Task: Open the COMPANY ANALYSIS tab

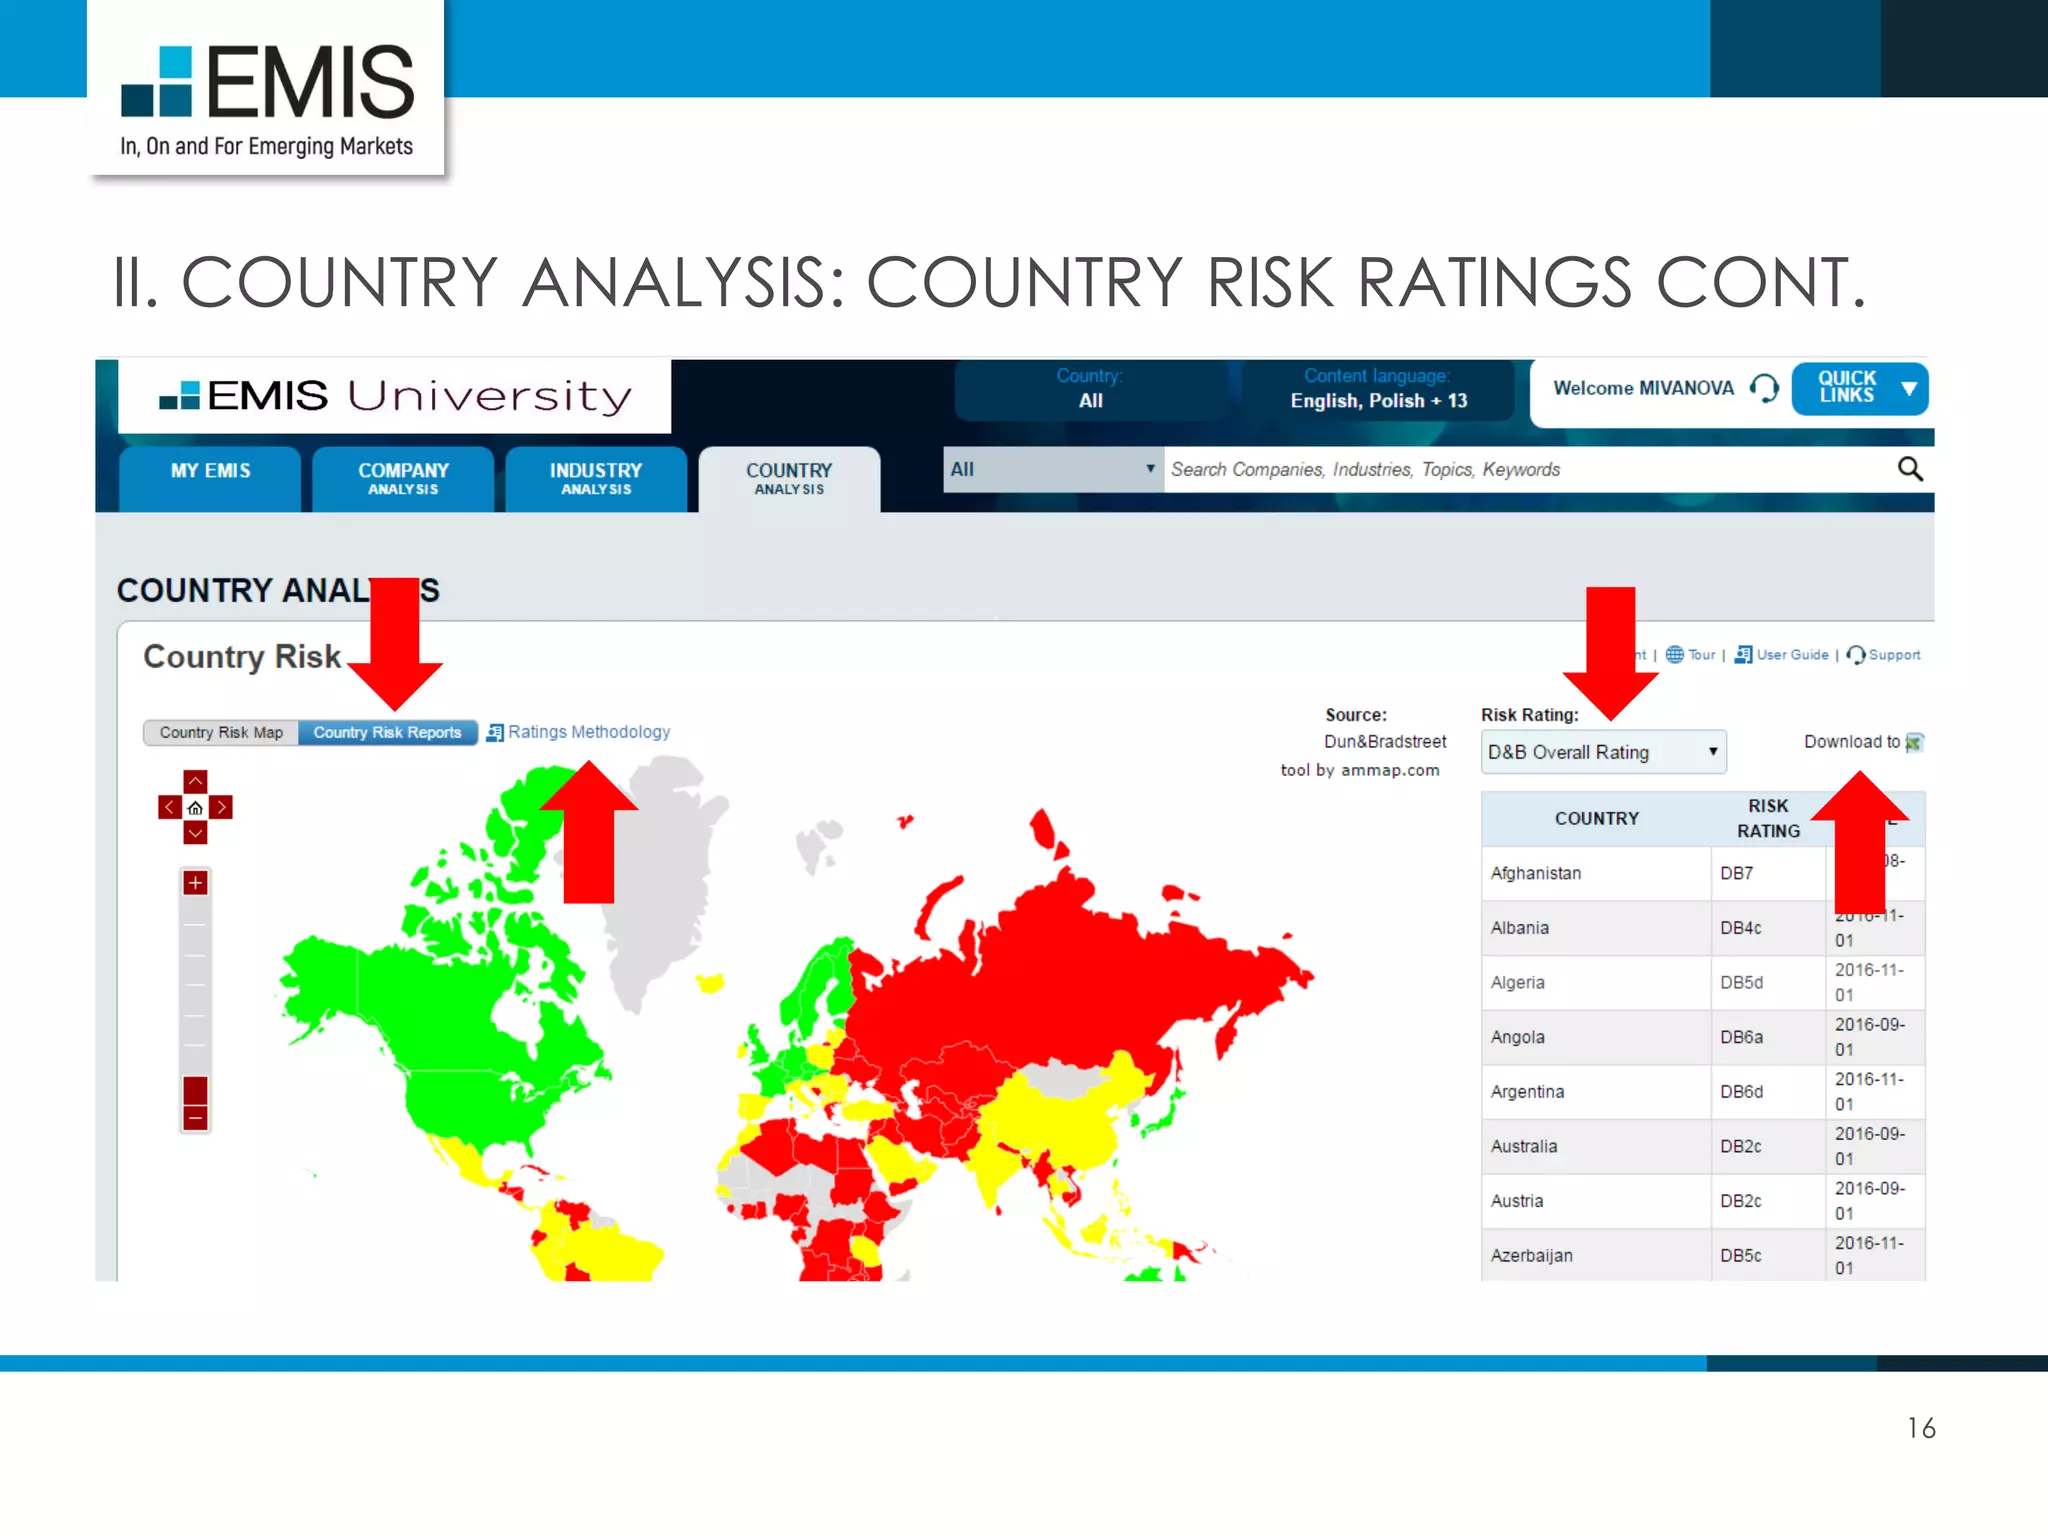Action: (x=403, y=479)
